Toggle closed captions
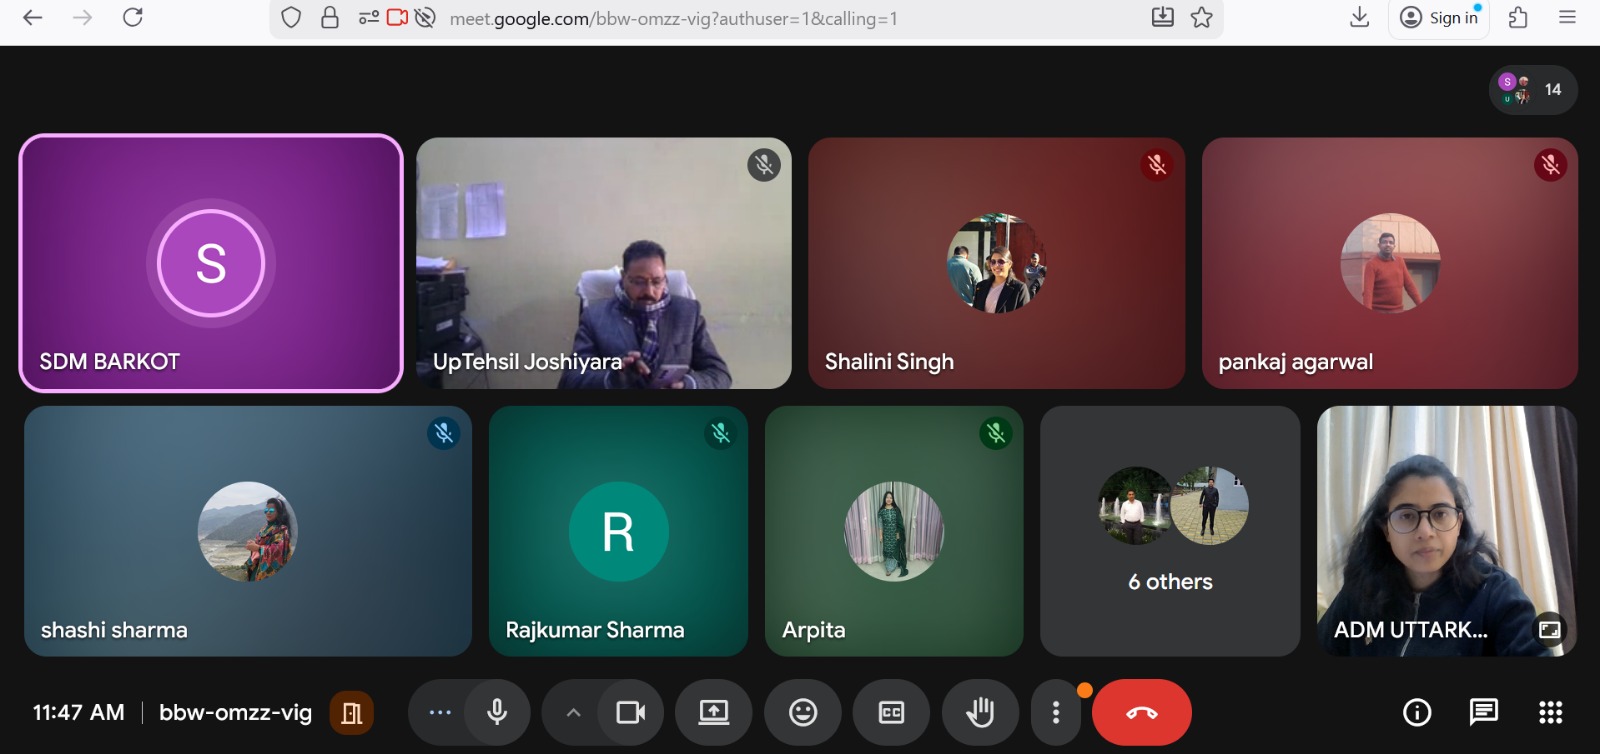Screen dimensions: 1600x754 (891, 712)
